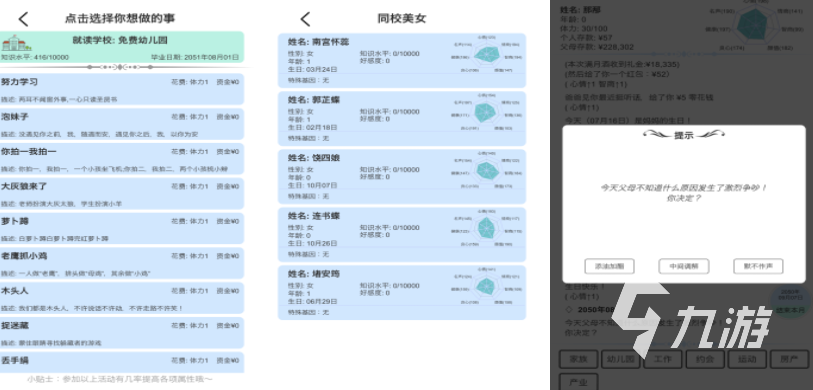Open radar chart on 南宫怀蕊's card
Viewport: 813px width, 390px height.
click(x=485, y=53)
